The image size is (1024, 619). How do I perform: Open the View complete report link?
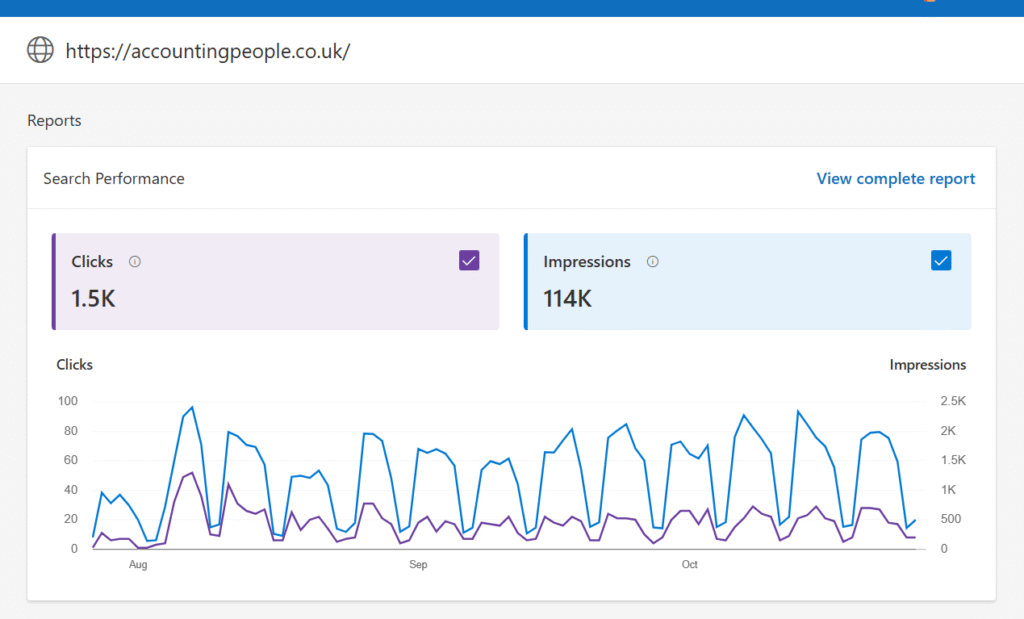895,179
